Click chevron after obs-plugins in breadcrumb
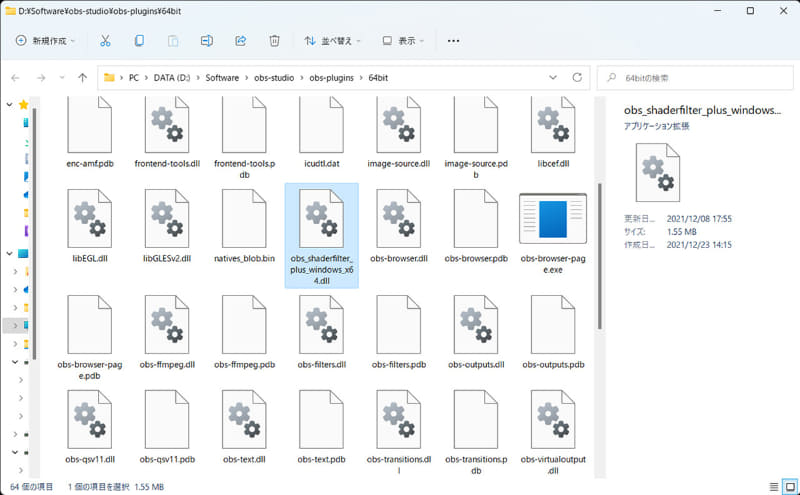The width and height of the screenshot is (800, 495). [361, 78]
